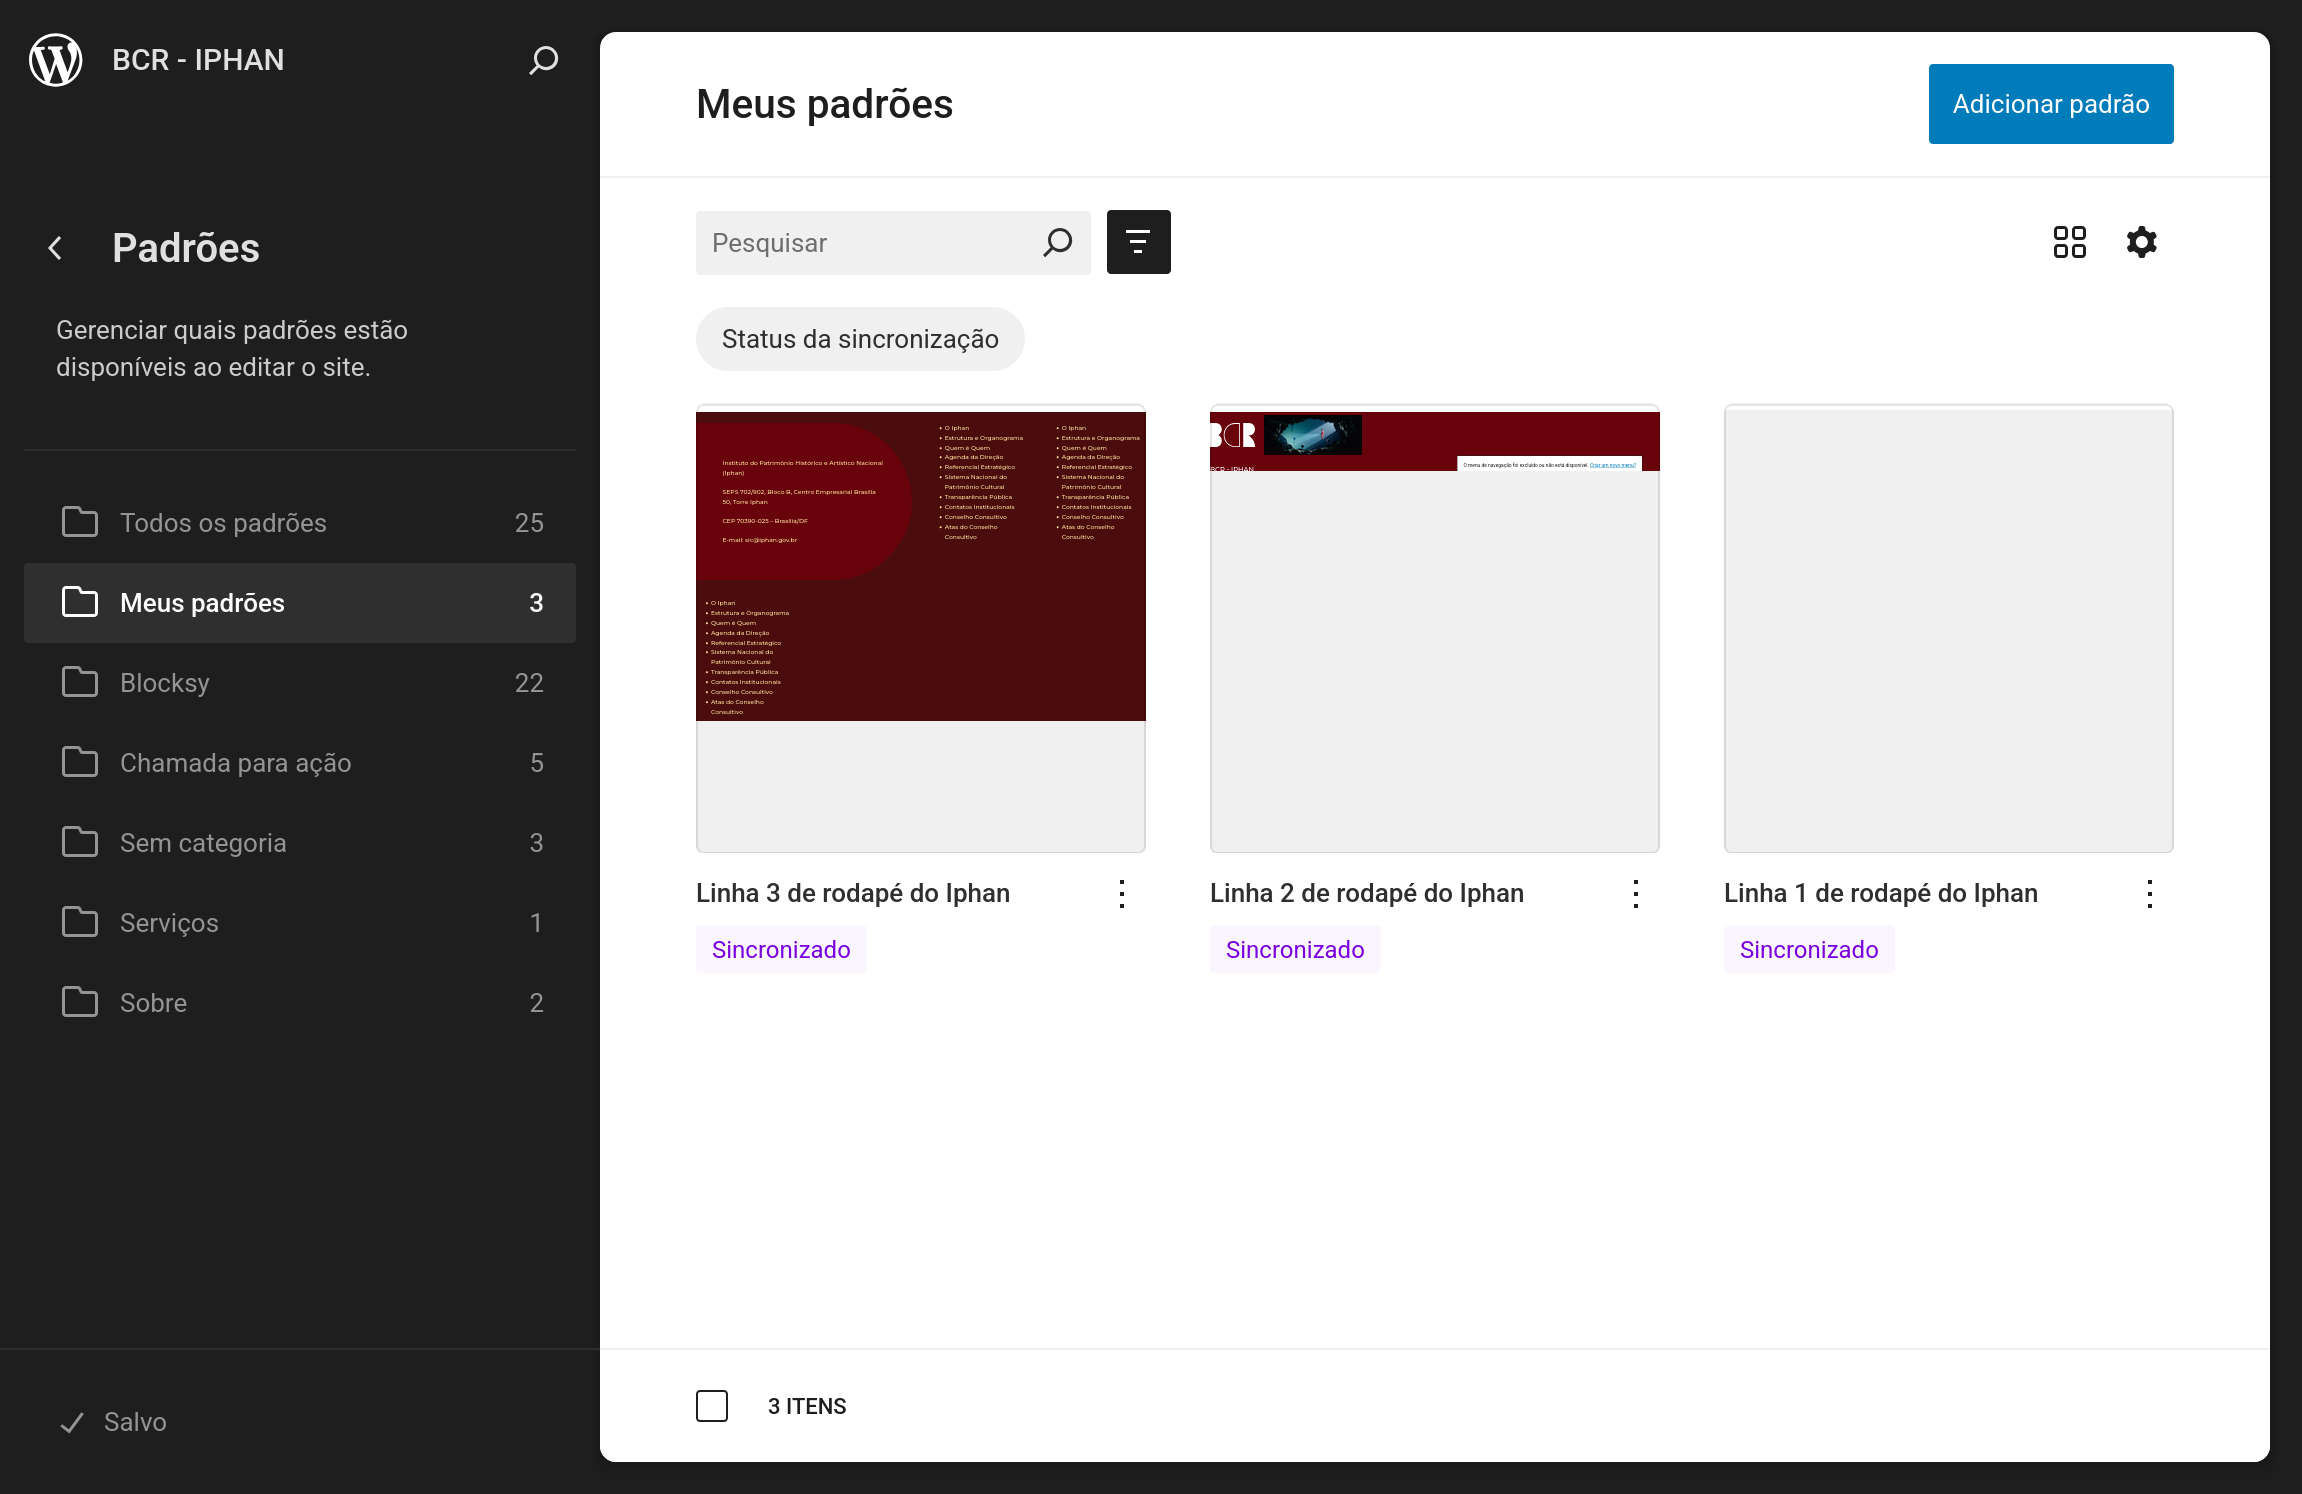Image resolution: width=2302 pixels, height=1494 pixels.
Task: Click Sincronizado badge under Linha 3
Action: [x=781, y=949]
